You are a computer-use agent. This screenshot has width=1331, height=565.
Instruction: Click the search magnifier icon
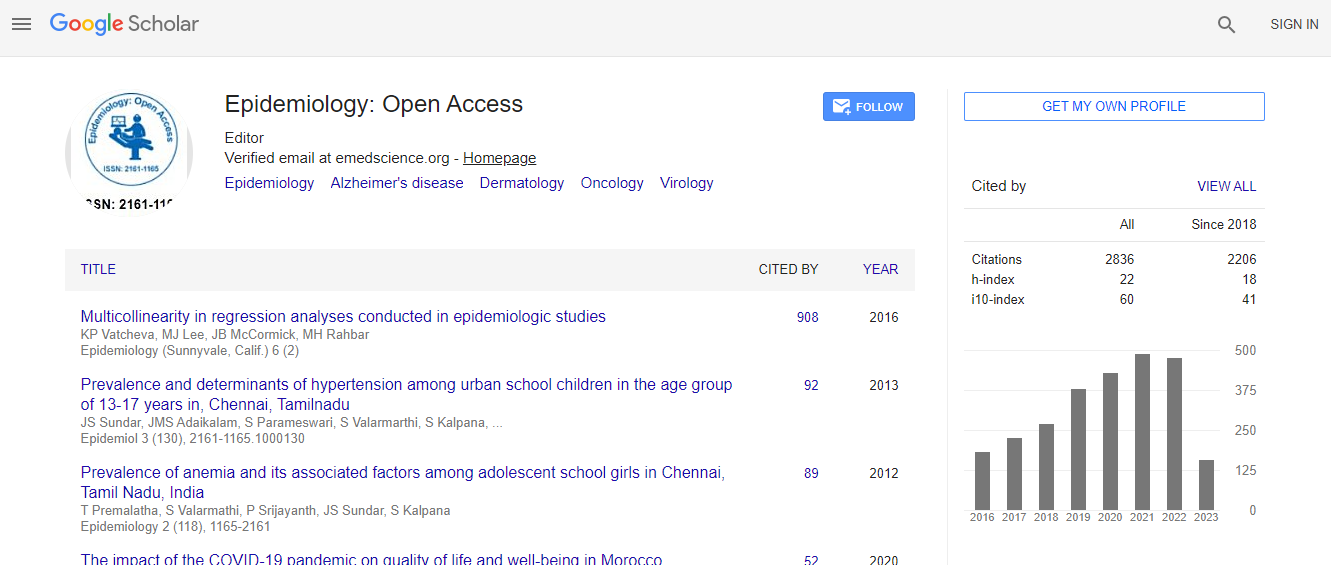point(1226,25)
